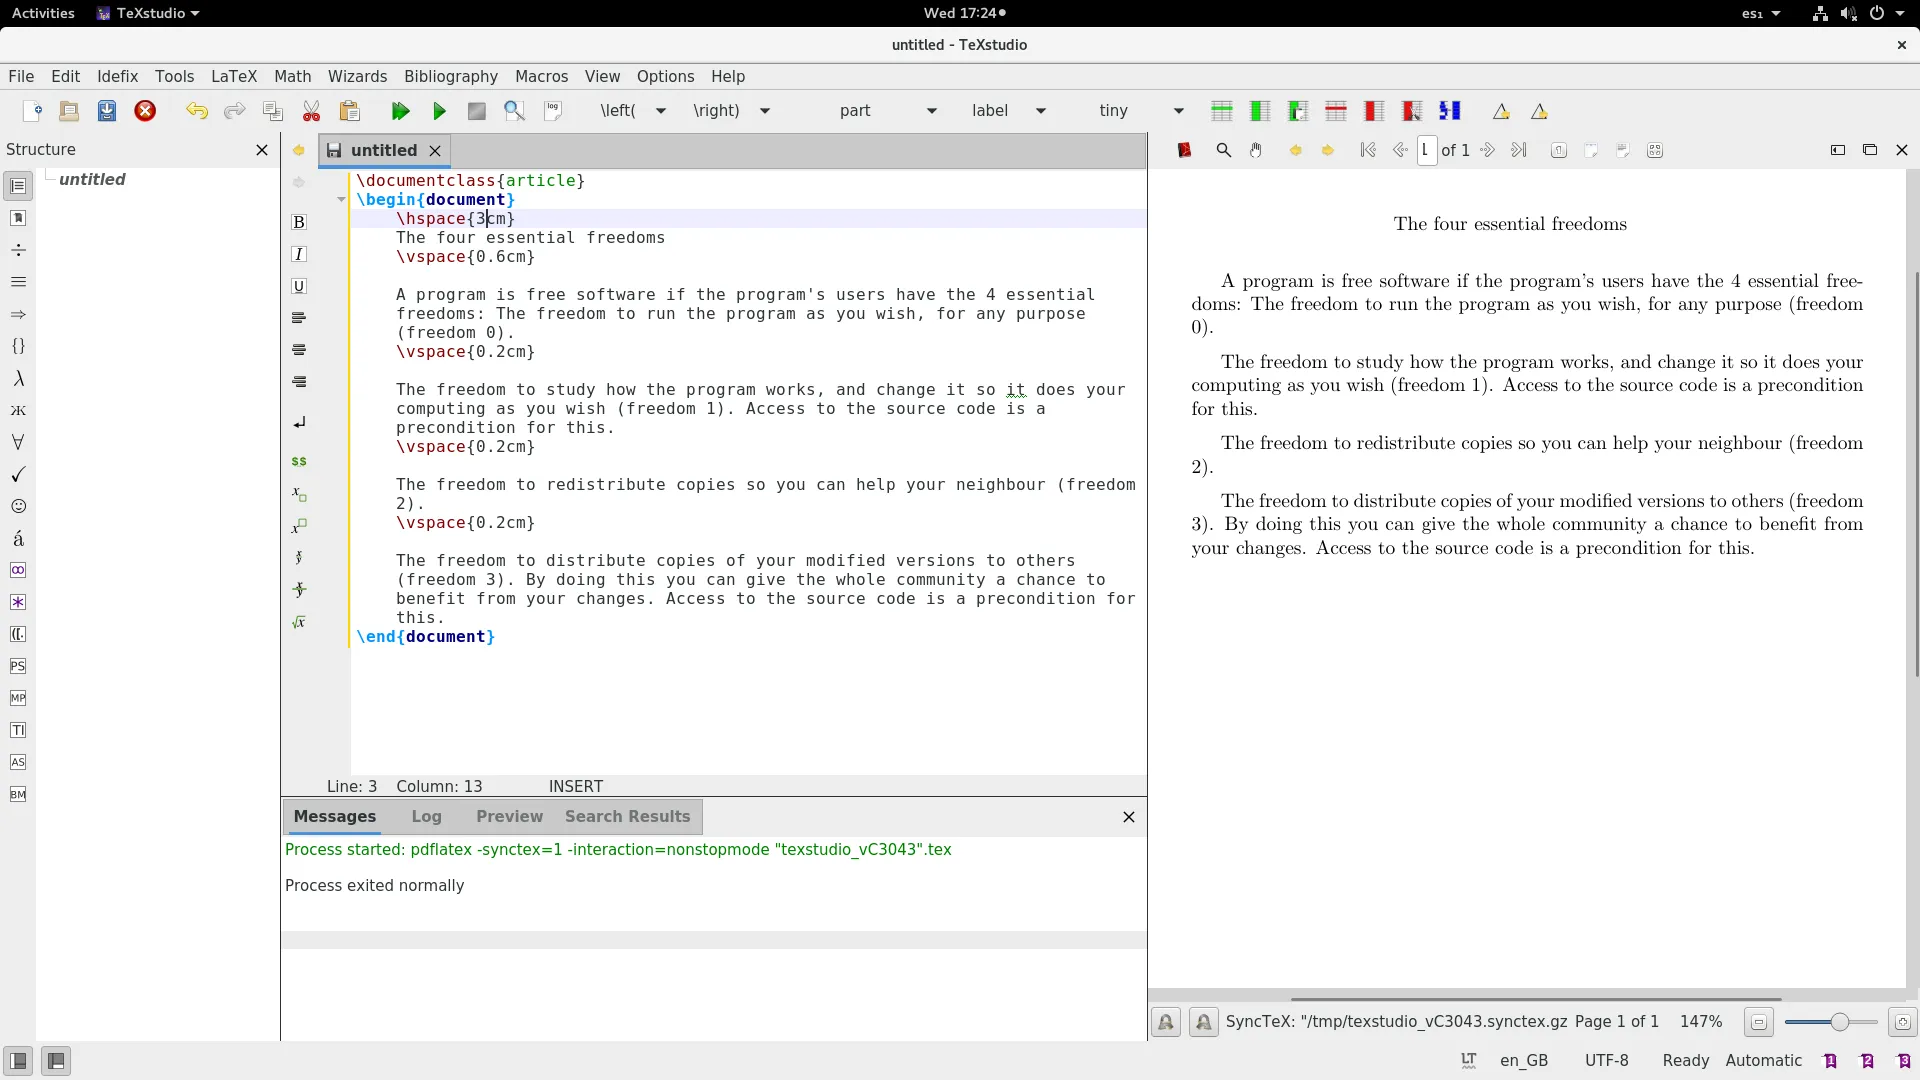
Task: Click the inline math $$ icon
Action: pyautogui.click(x=298, y=461)
